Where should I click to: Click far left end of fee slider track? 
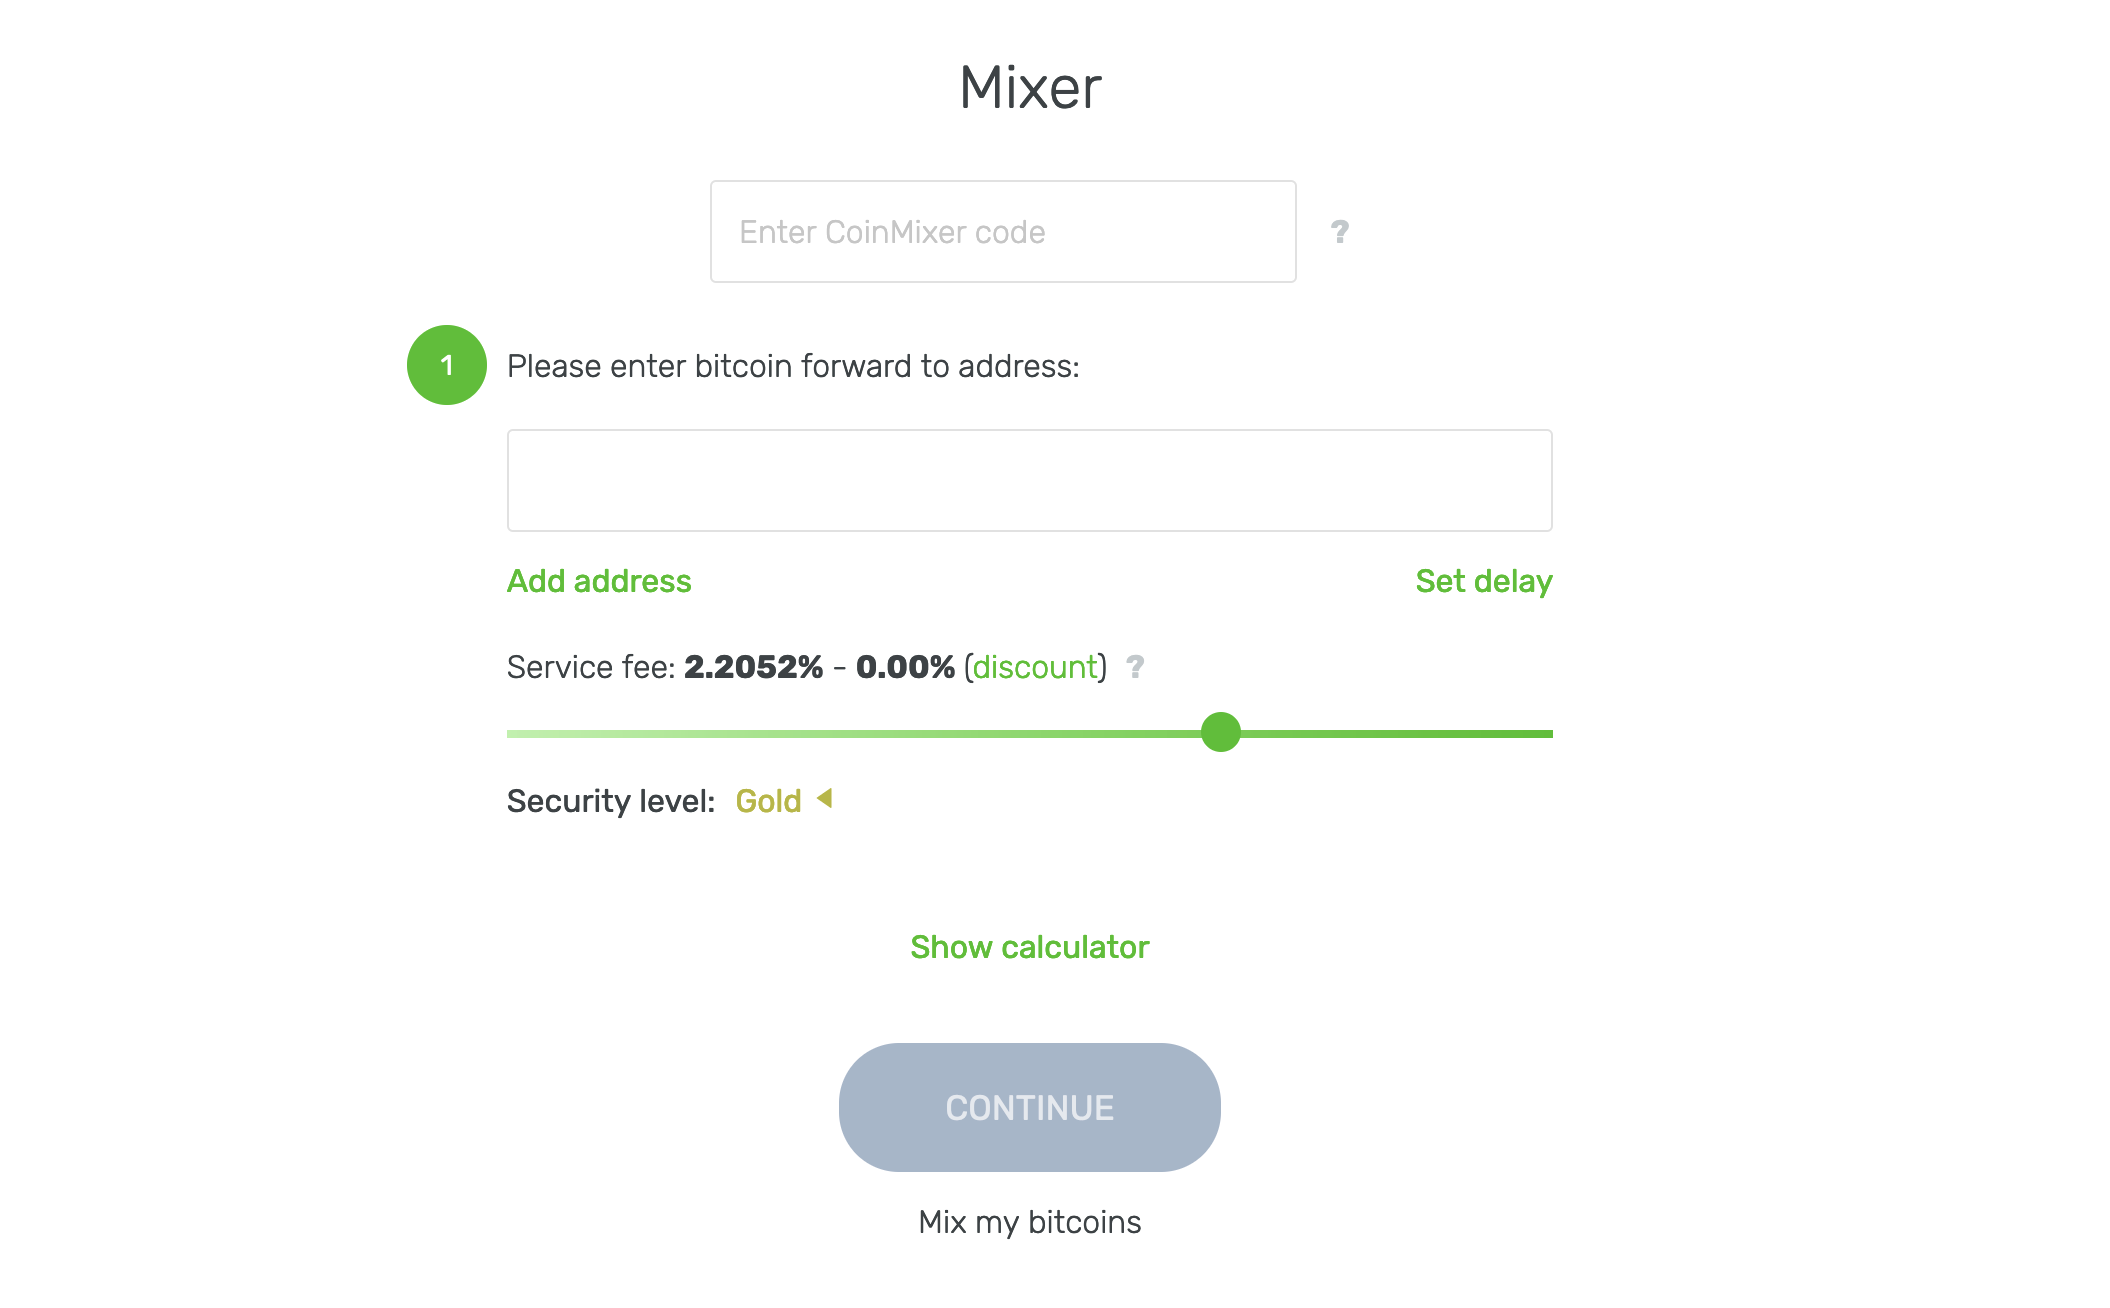pos(512,734)
